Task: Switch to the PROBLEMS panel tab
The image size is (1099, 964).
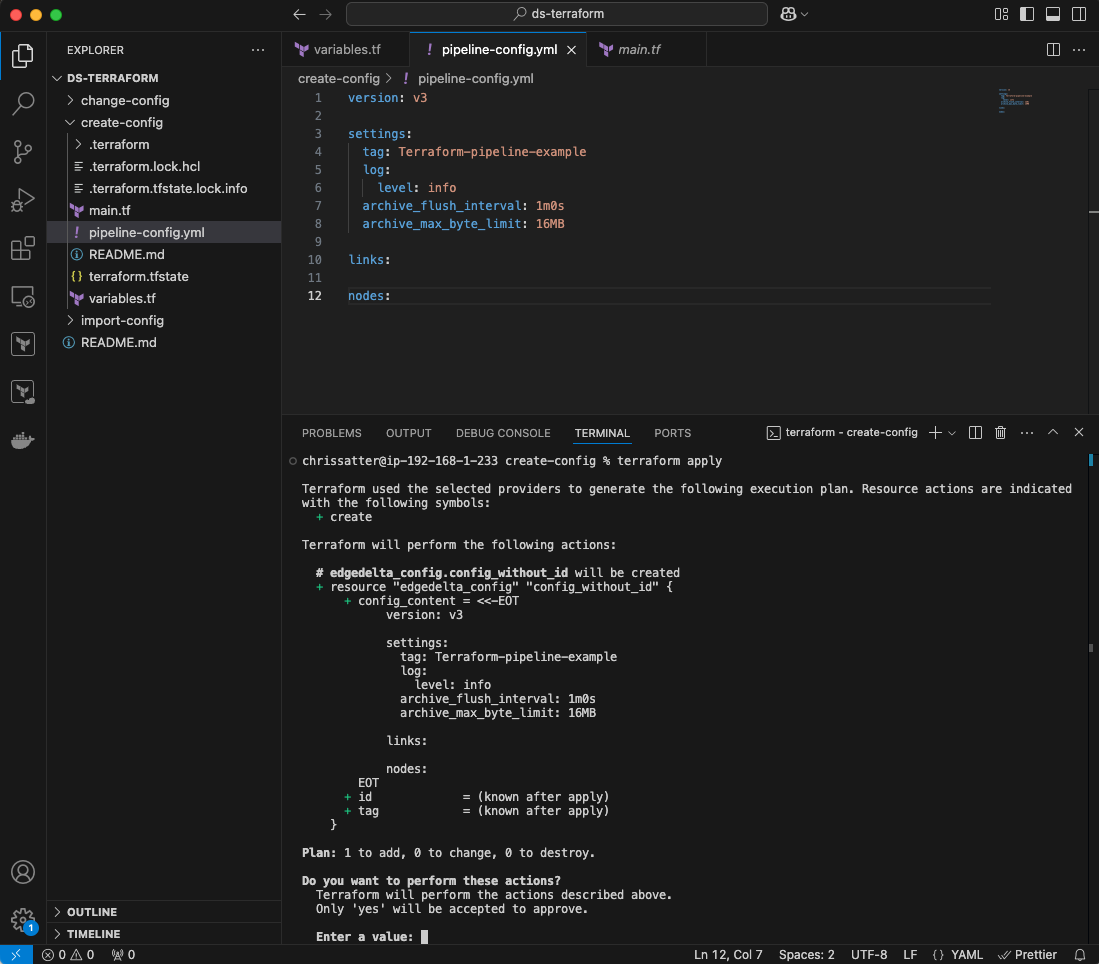Action: pyautogui.click(x=331, y=433)
